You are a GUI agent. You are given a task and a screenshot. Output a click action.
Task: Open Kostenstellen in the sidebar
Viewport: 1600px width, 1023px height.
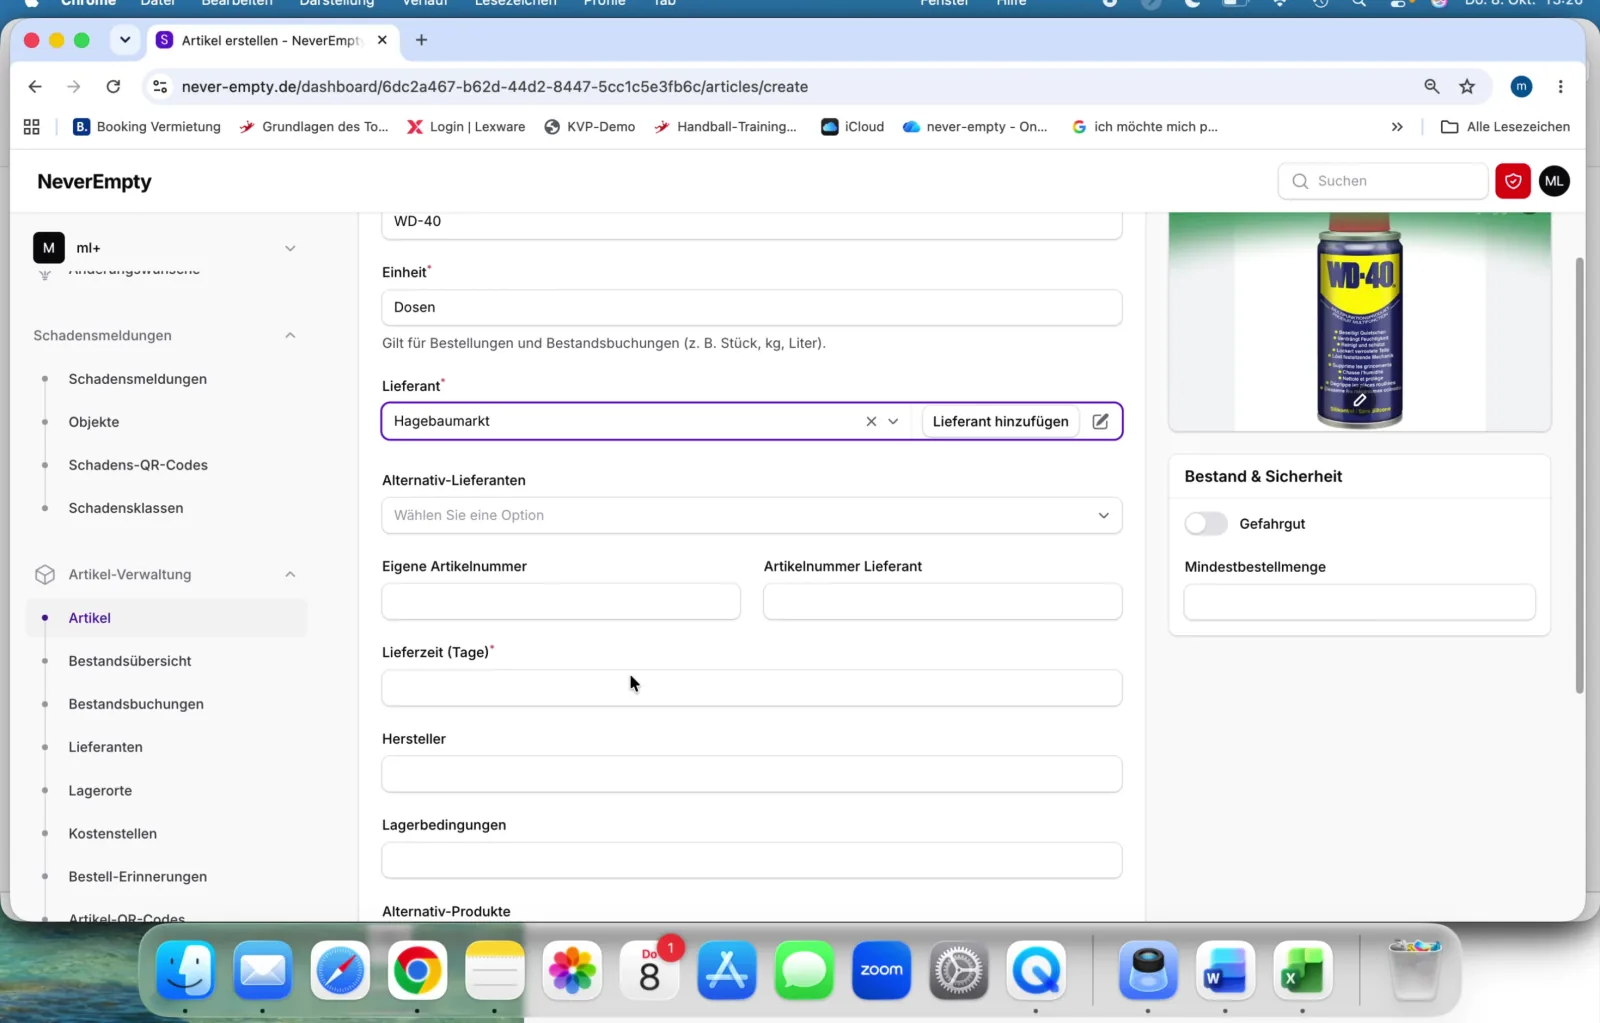[113, 834]
